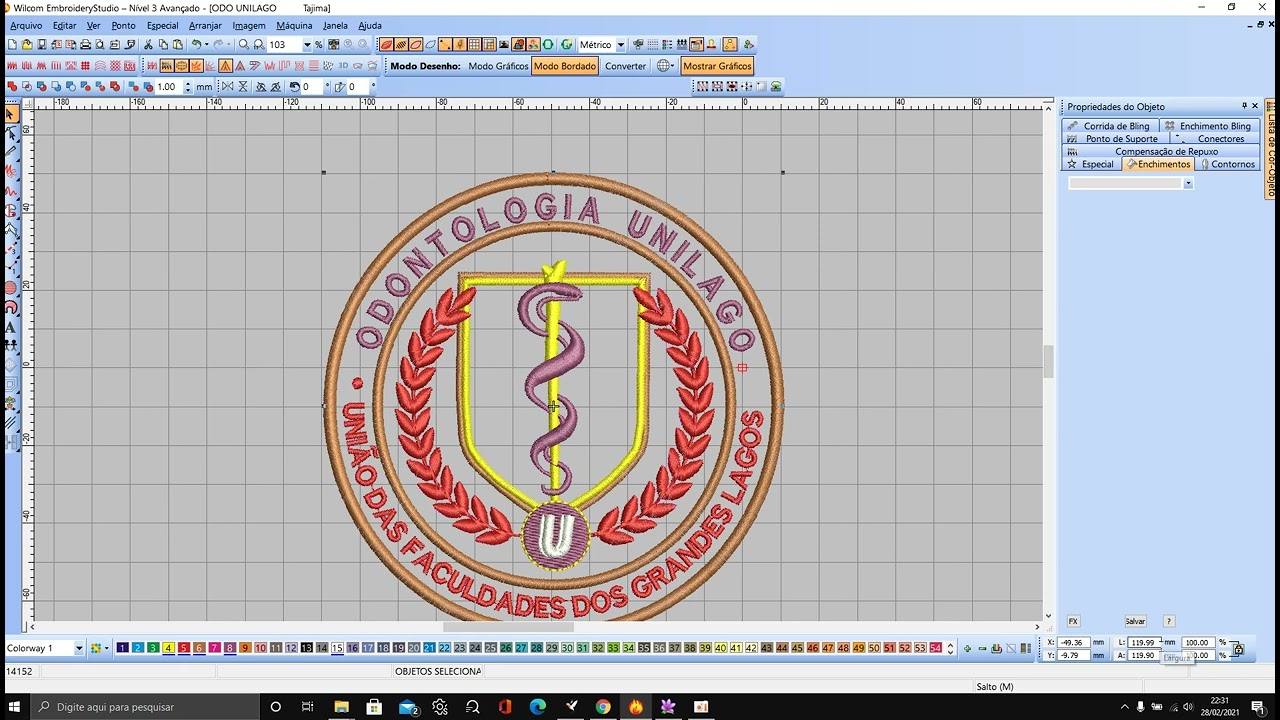Viewport: 1280px width, 720px height.
Task: Click the add color plus icon in palette
Action: 967,648
